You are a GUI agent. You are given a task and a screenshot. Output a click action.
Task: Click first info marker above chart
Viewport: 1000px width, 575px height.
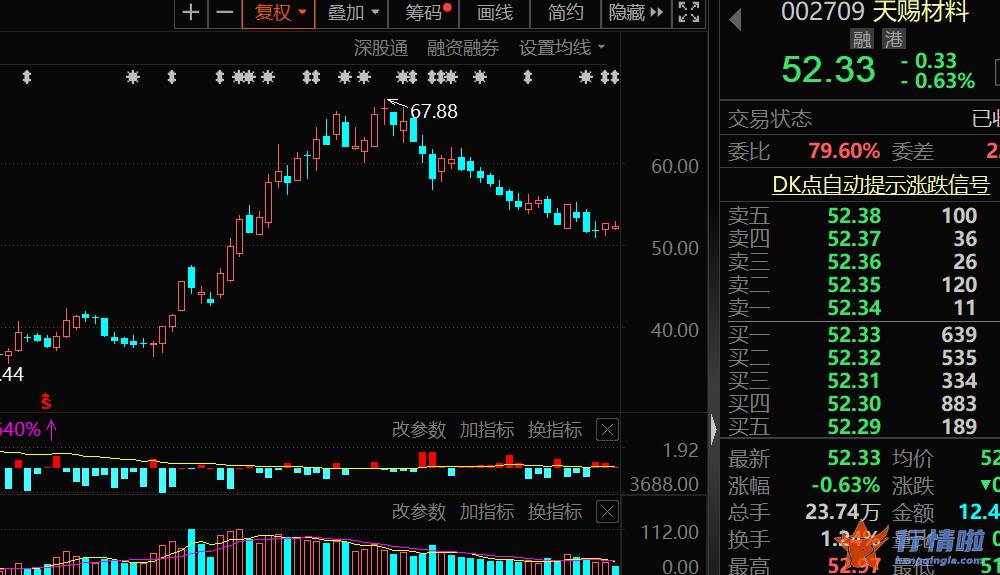tap(27, 77)
